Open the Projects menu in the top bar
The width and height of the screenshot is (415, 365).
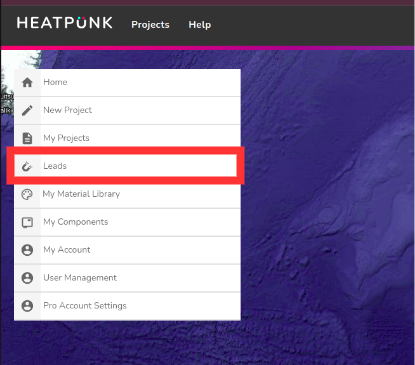coord(150,25)
